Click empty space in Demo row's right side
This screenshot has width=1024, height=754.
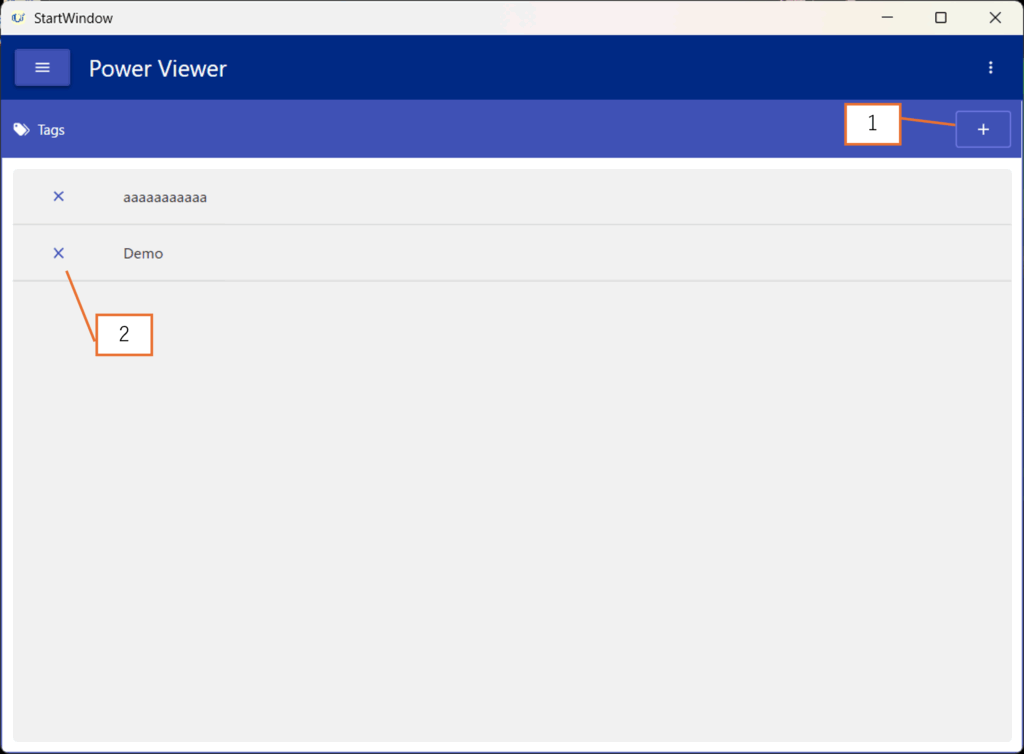[700, 254]
